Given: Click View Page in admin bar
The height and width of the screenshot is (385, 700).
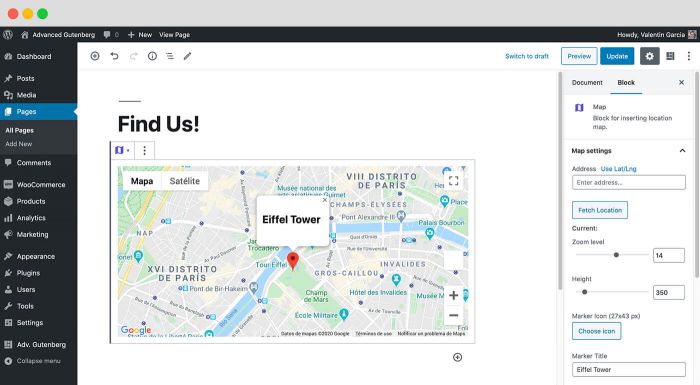Looking at the screenshot, I should coord(174,34).
